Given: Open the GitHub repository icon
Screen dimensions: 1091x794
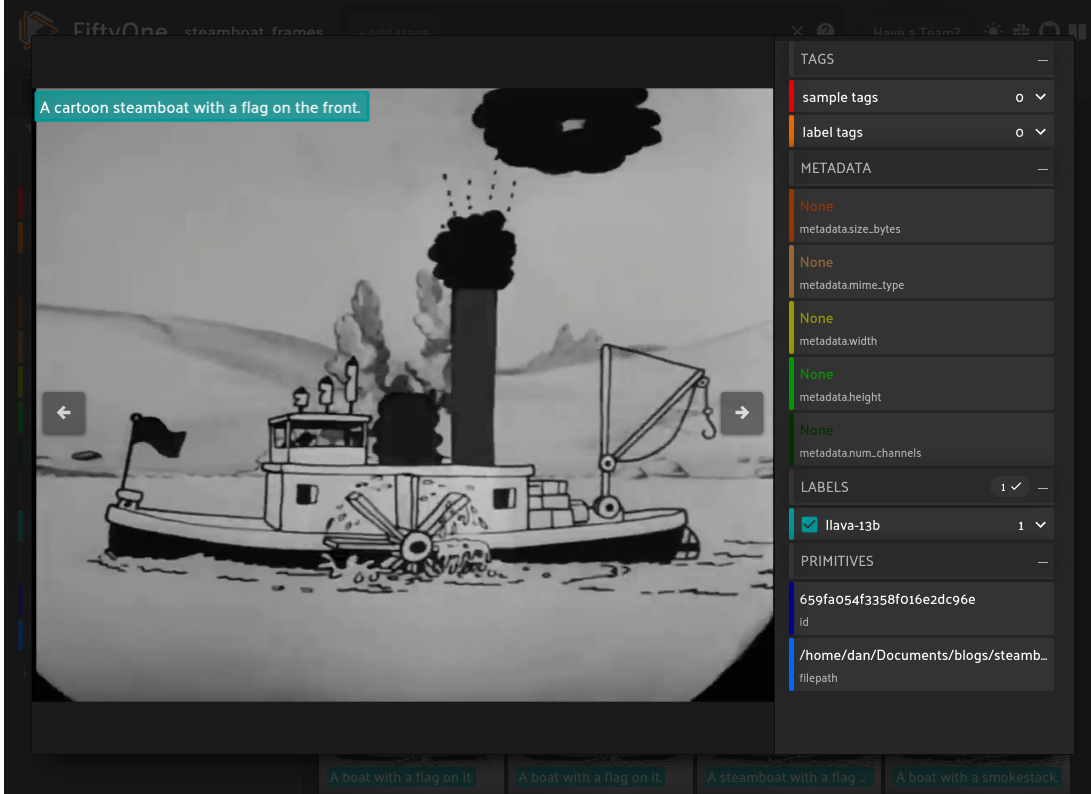Looking at the screenshot, I should pos(1049,31).
